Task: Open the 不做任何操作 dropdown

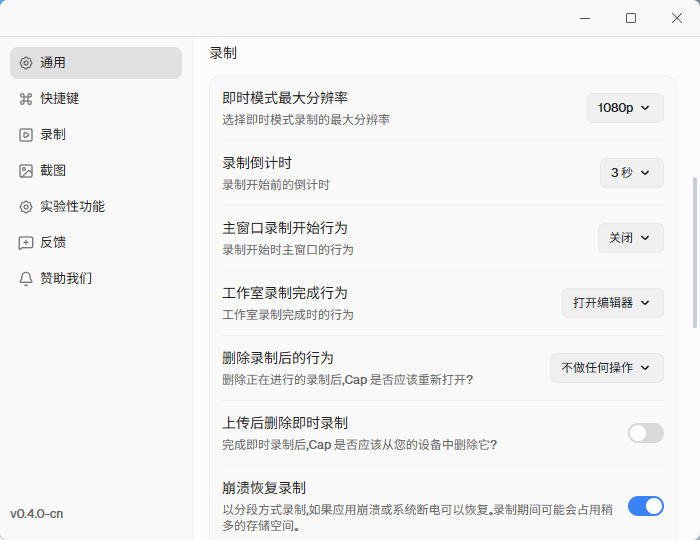Action: [x=607, y=368]
